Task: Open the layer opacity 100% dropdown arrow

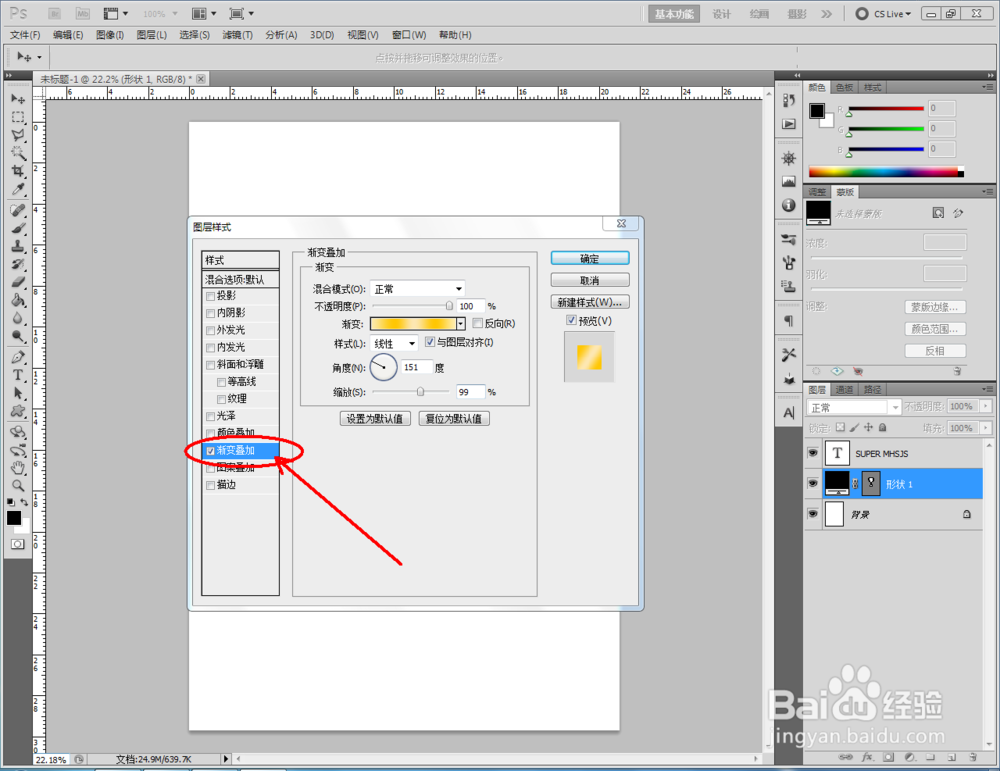Action: coord(987,406)
